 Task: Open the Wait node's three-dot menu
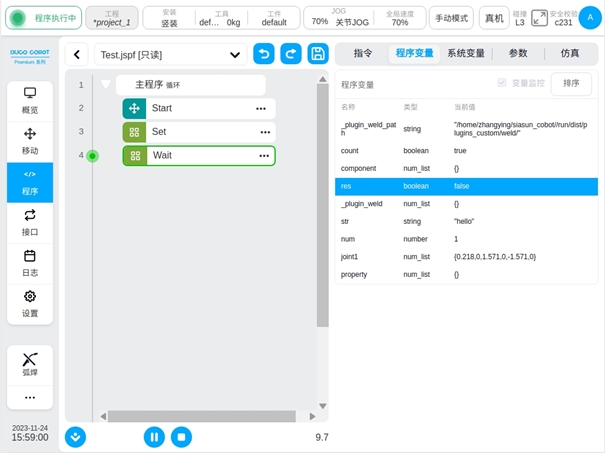264,156
